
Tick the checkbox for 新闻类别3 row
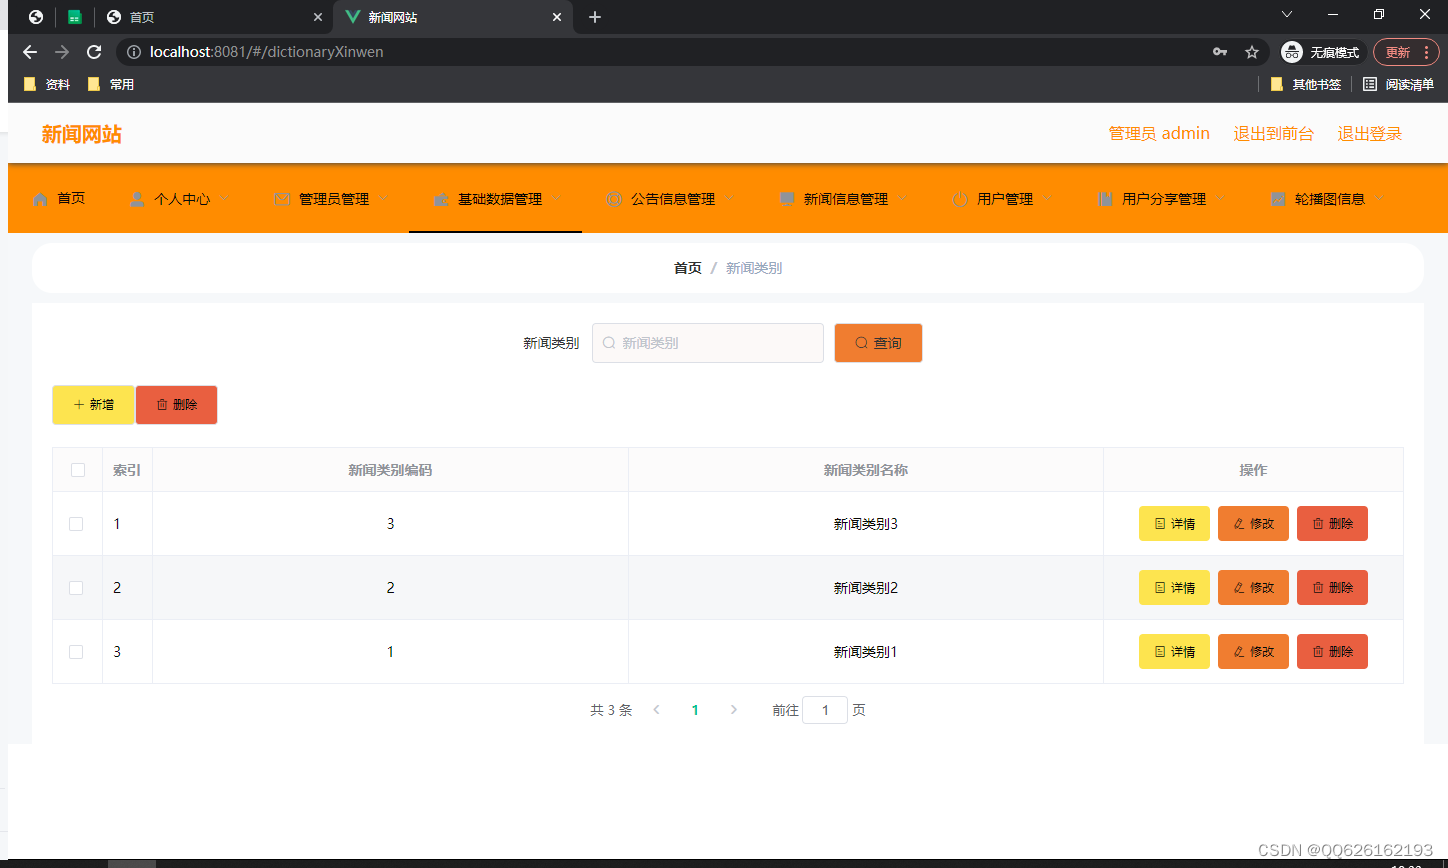point(76,524)
